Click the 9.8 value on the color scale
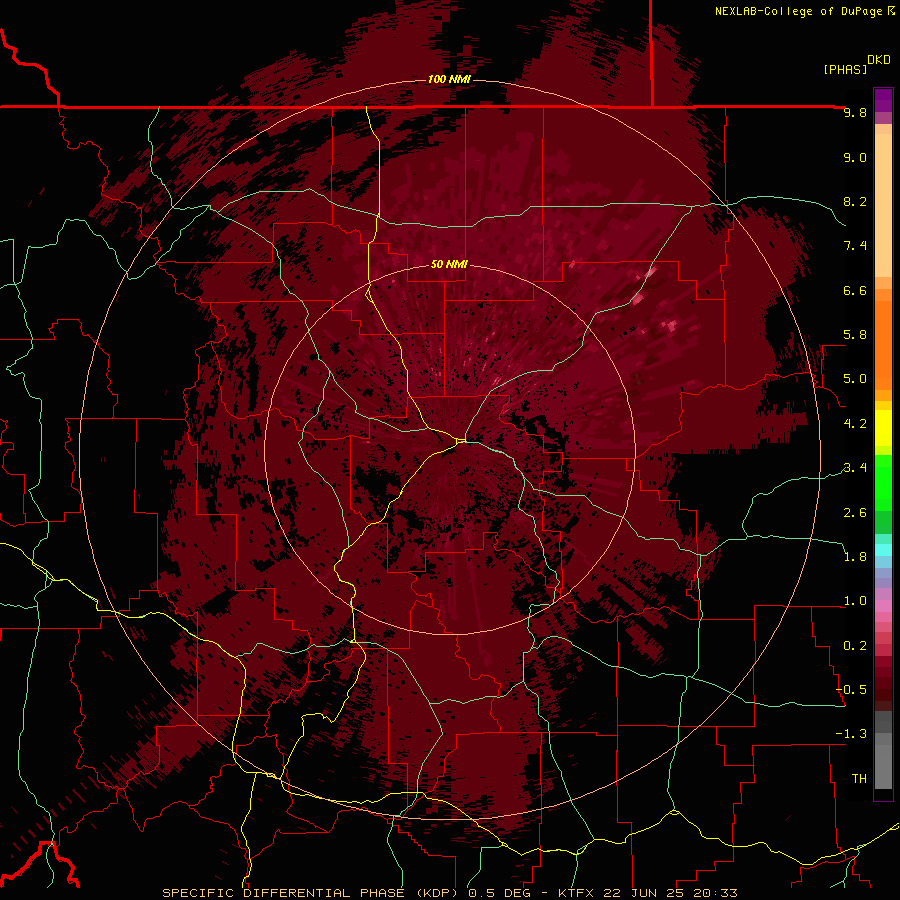Screen dimensions: 900x900 [x=855, y=112]
